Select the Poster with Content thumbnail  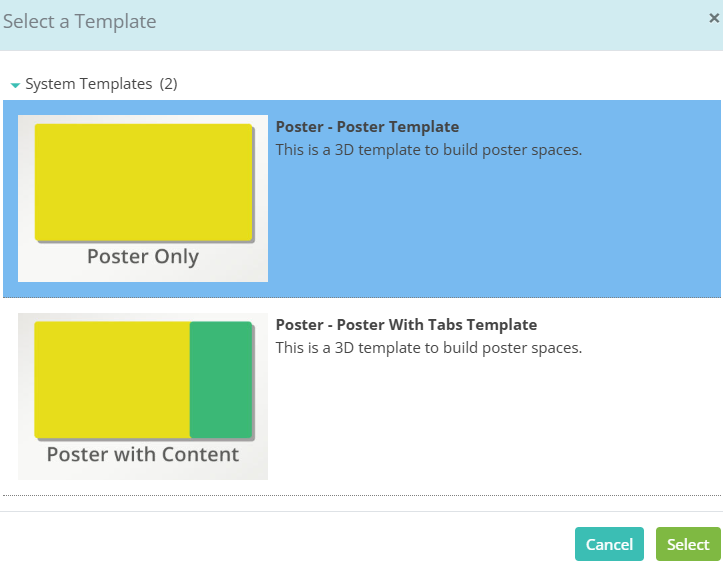point(143,396)
